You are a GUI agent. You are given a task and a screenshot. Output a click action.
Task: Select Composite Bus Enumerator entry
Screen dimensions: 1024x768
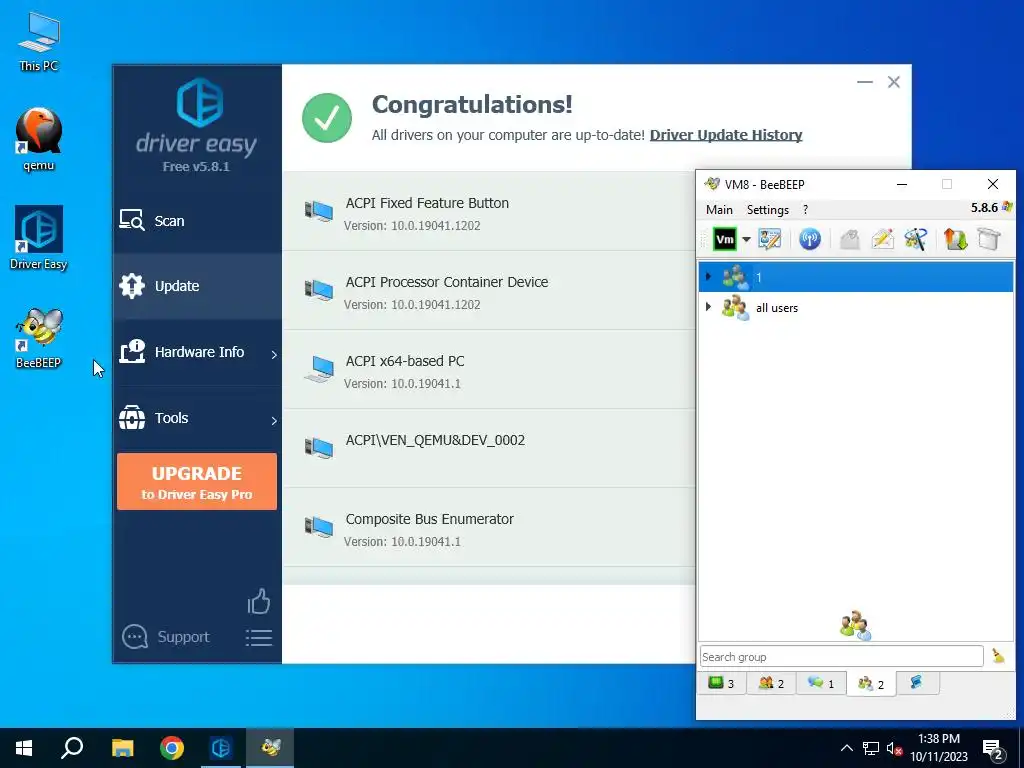click(489, 528)
